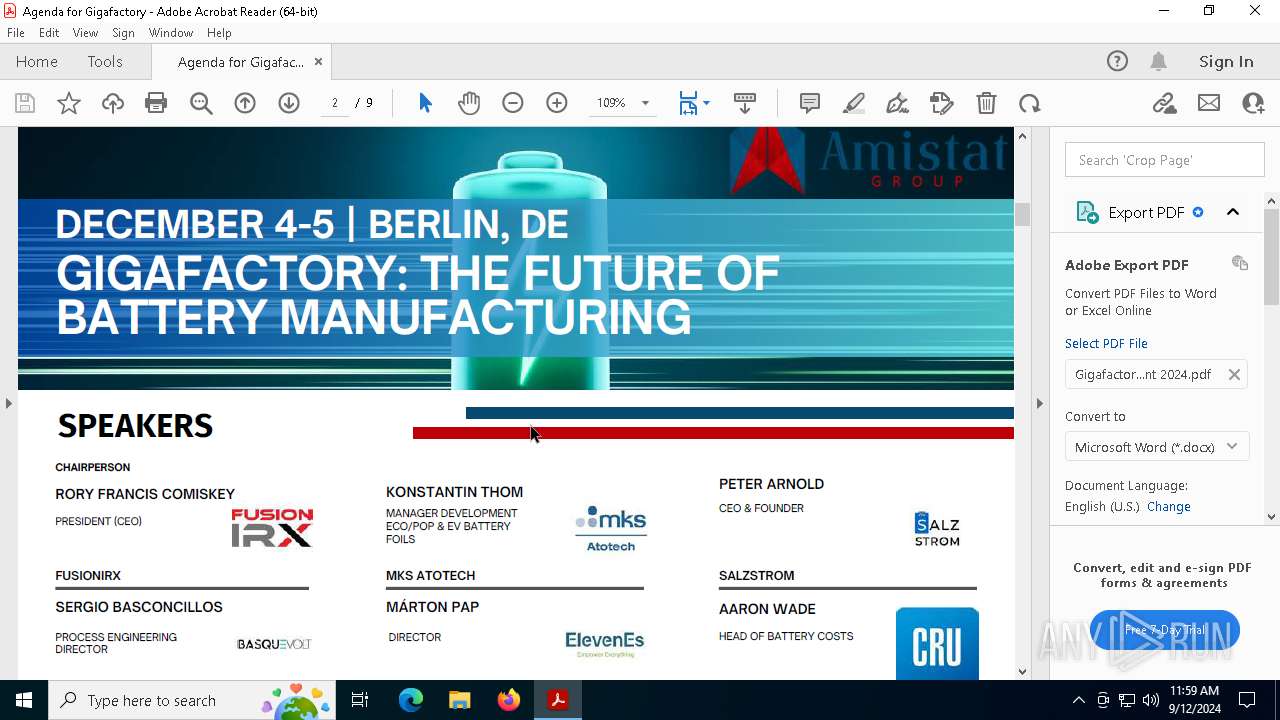Open the Sign menu
Viewport: 1280px width, 720px height.
tap(123, 33)
